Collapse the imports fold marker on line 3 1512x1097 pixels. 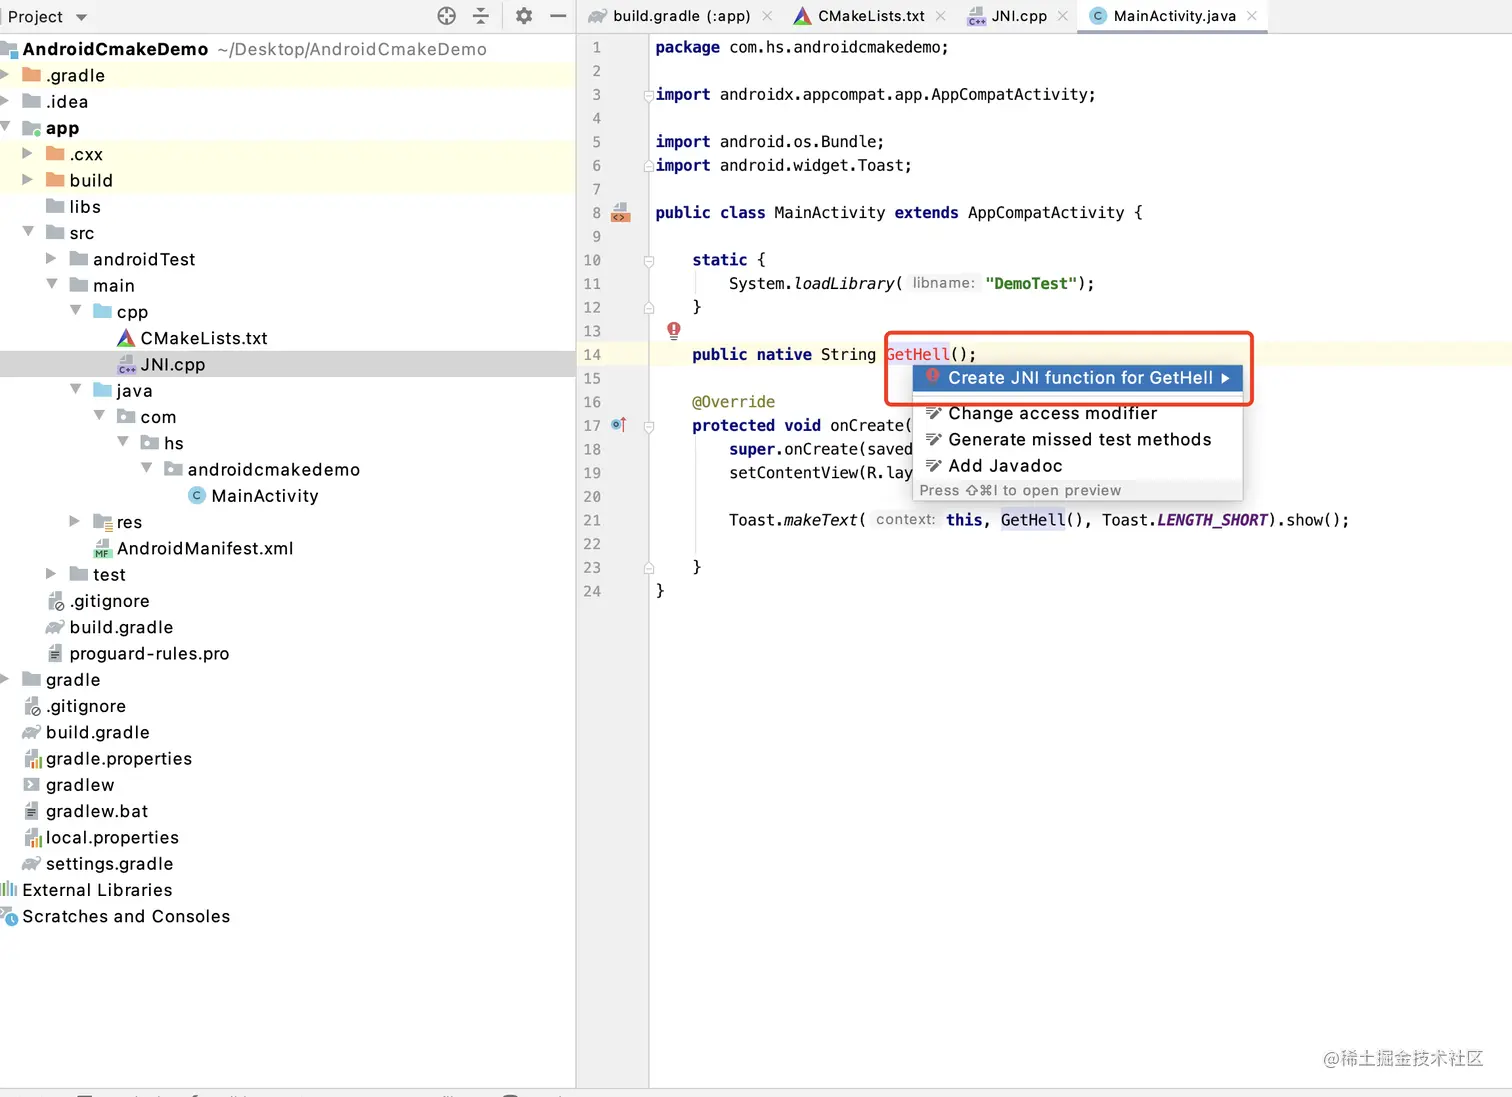(x=649, y=95)
